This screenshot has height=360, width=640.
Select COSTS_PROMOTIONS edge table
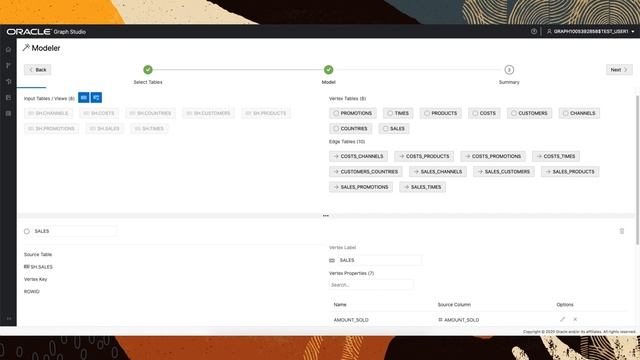[493, 156]
